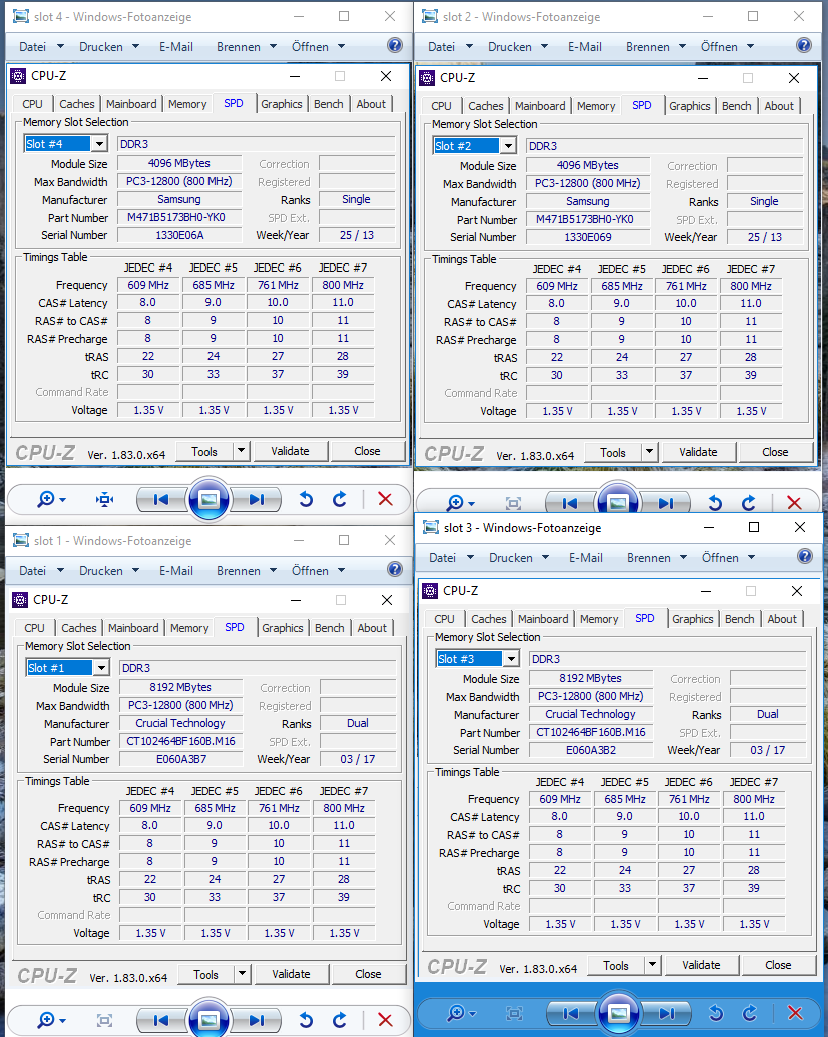Delete the image in slot 3 window
Viewport: 828px width, 1037px height.
point(796,1013)
